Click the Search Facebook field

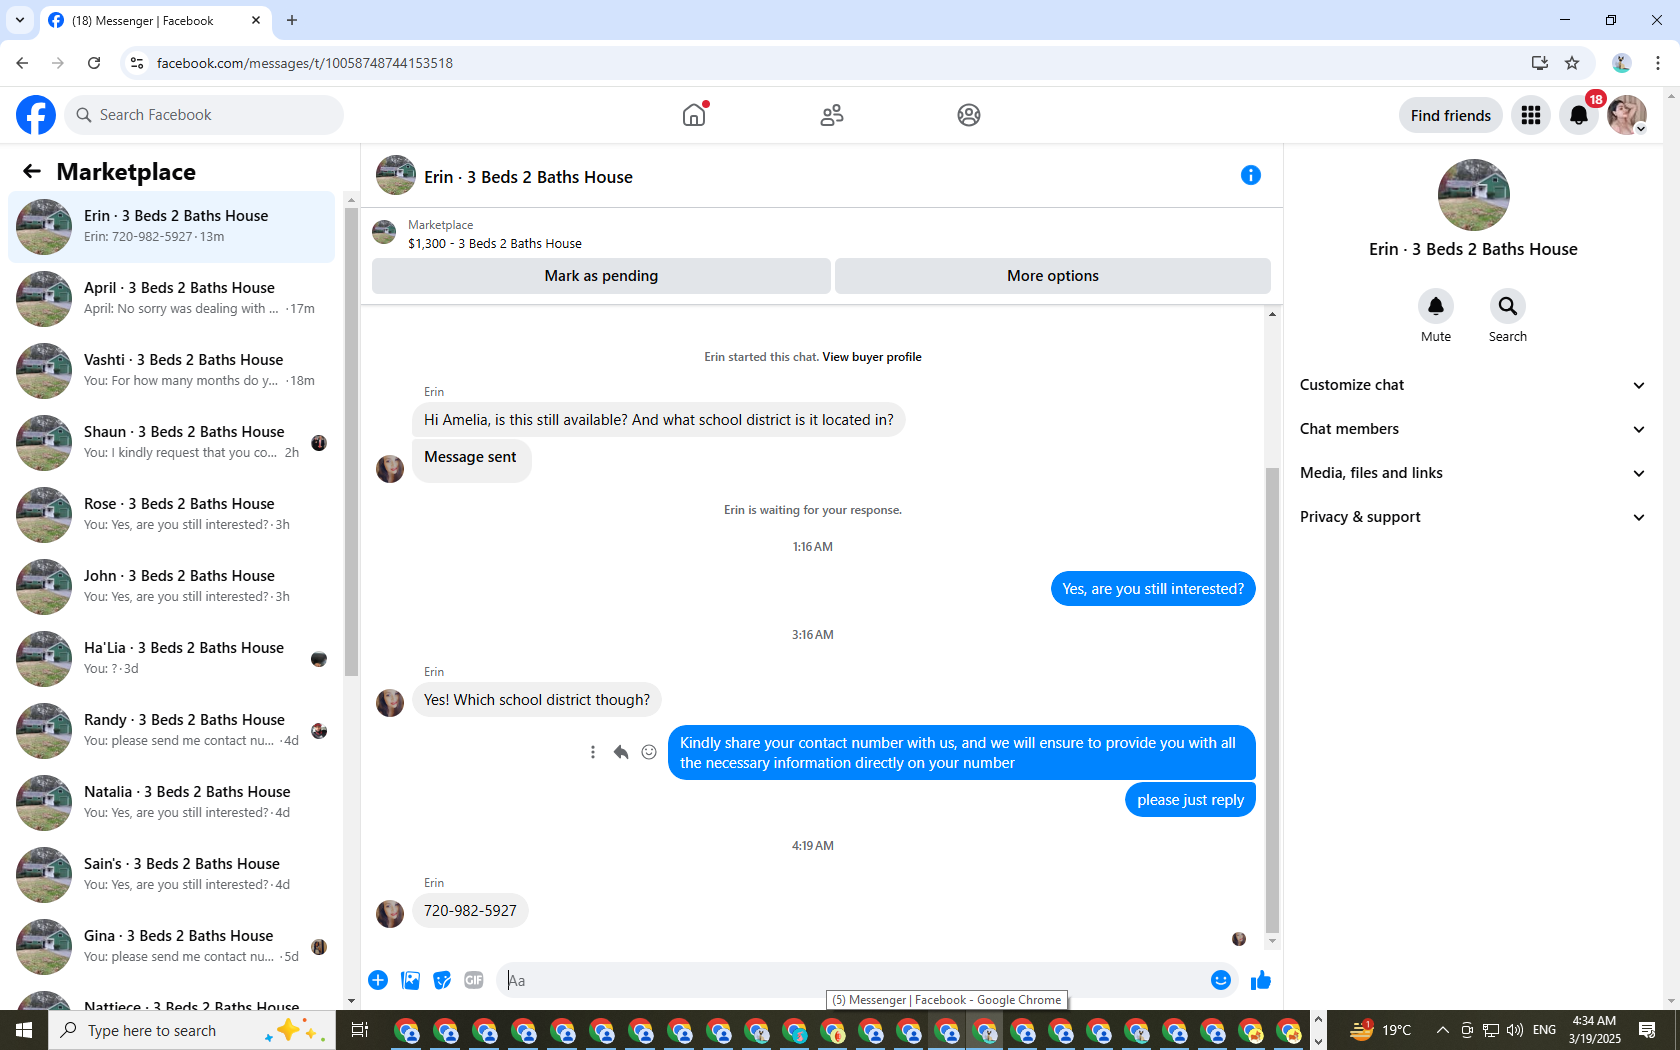point(204,115)
